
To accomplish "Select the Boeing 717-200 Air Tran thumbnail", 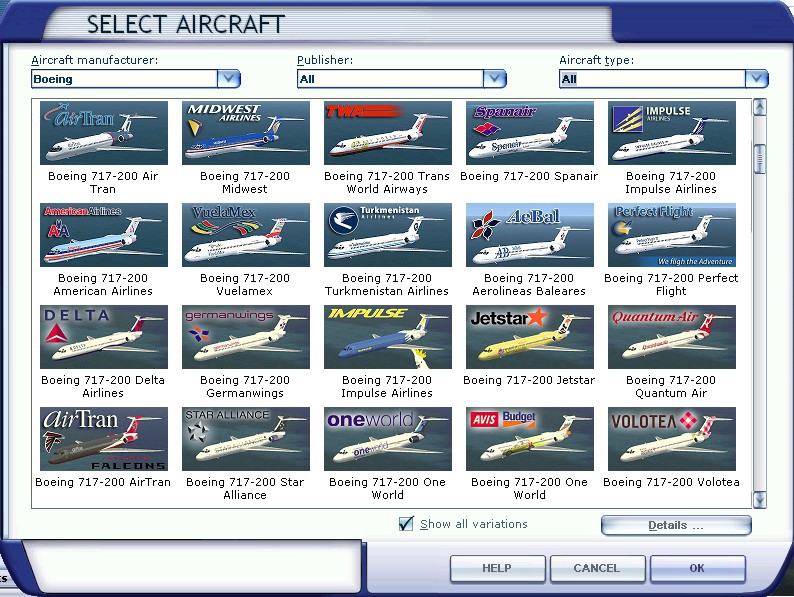I will [x=104, y=133].
